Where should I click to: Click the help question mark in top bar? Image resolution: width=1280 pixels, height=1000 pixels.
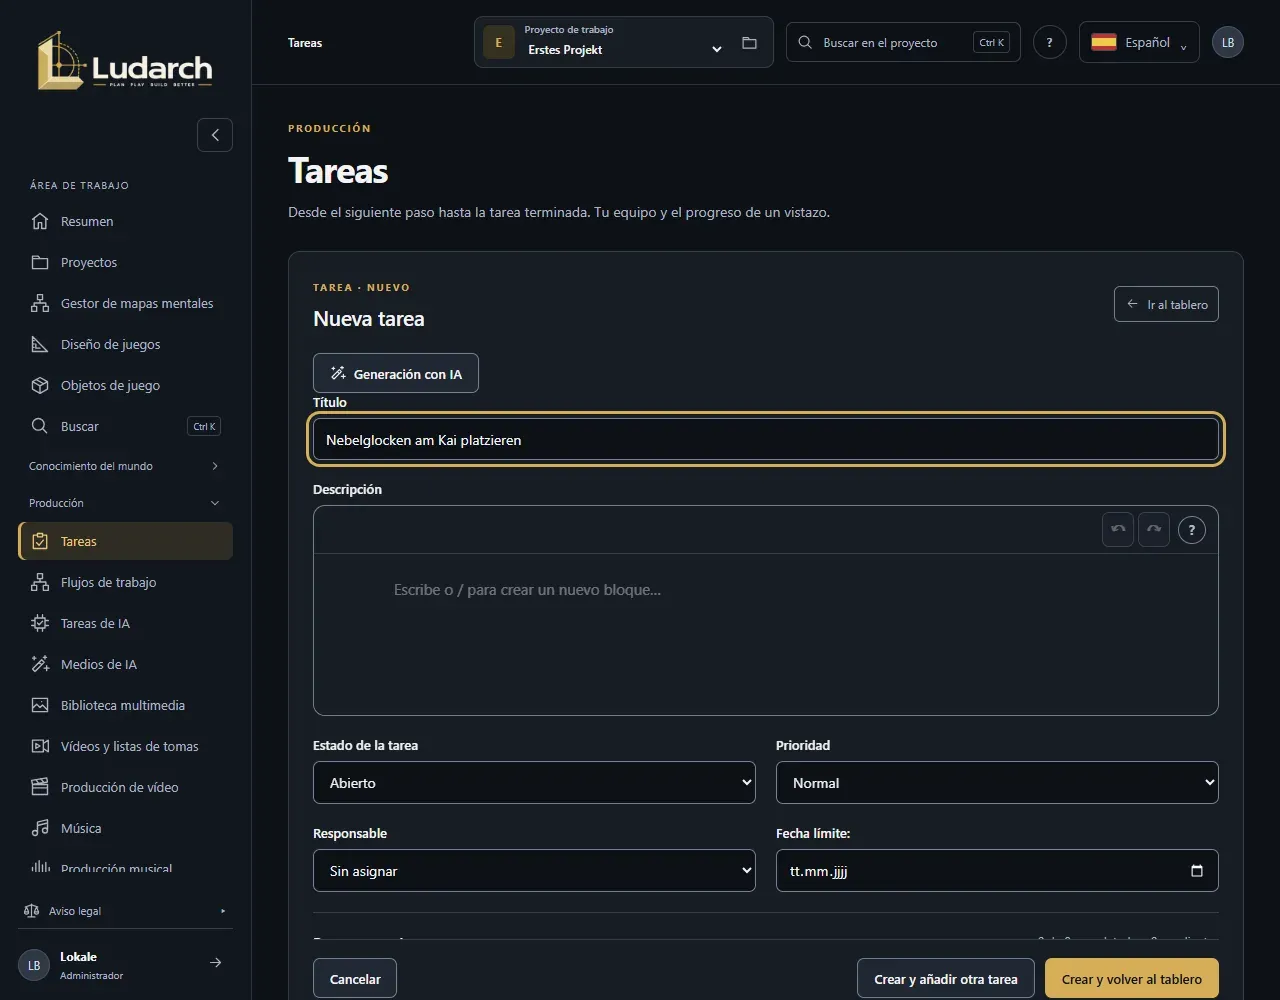[1049, 43]
